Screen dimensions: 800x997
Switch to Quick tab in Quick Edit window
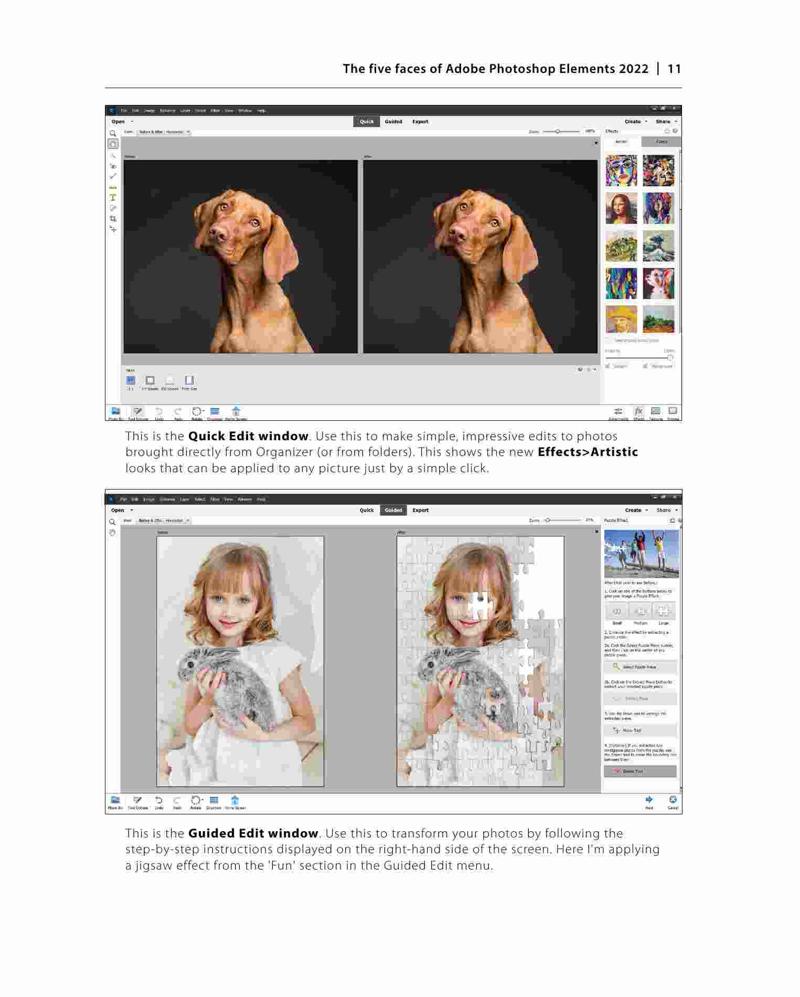click(367, 121)
